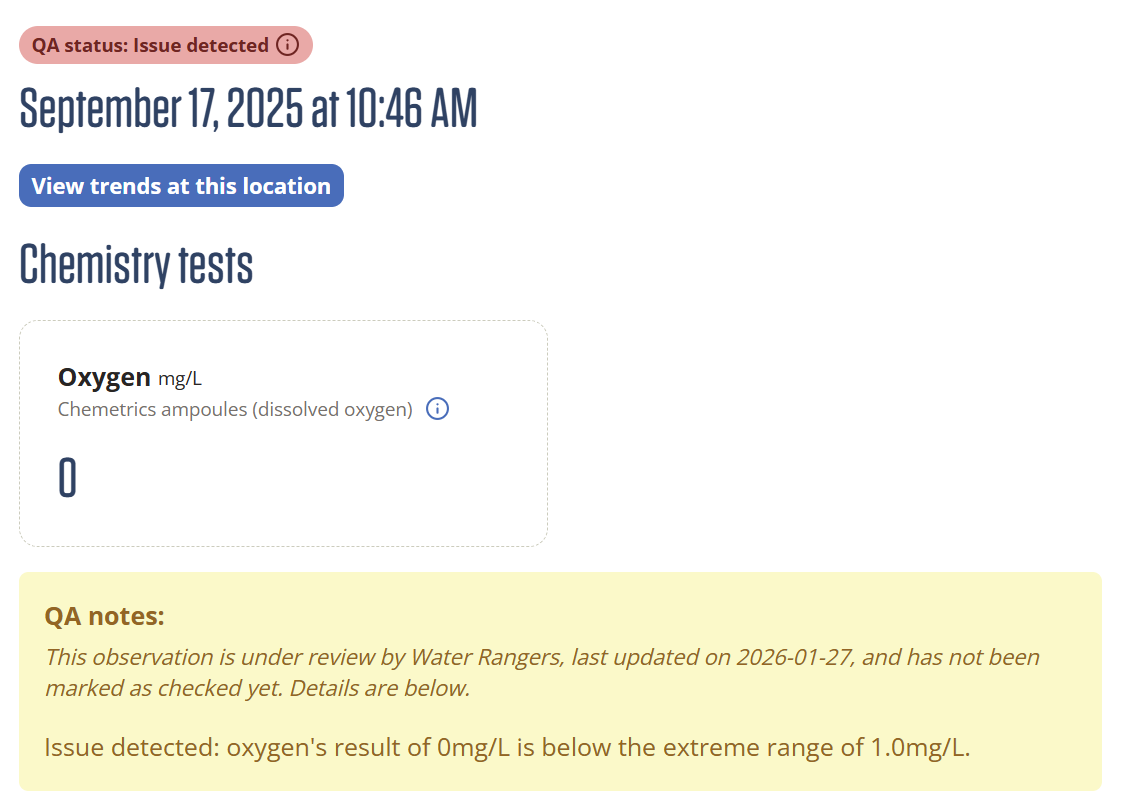Viewport: 1122px width, 806px height.
Task: Click the QA notes: heading
Action: [x=104, y=616]
